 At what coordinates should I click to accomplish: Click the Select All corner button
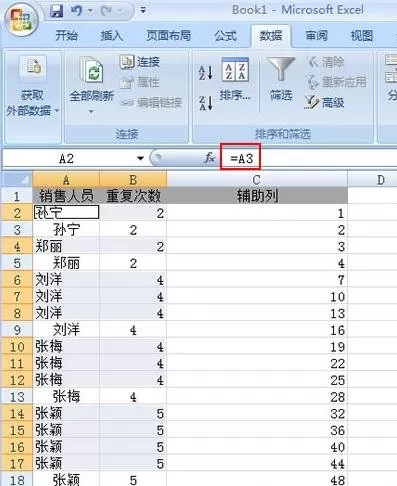pyautogui.click(x=17, y=179)
